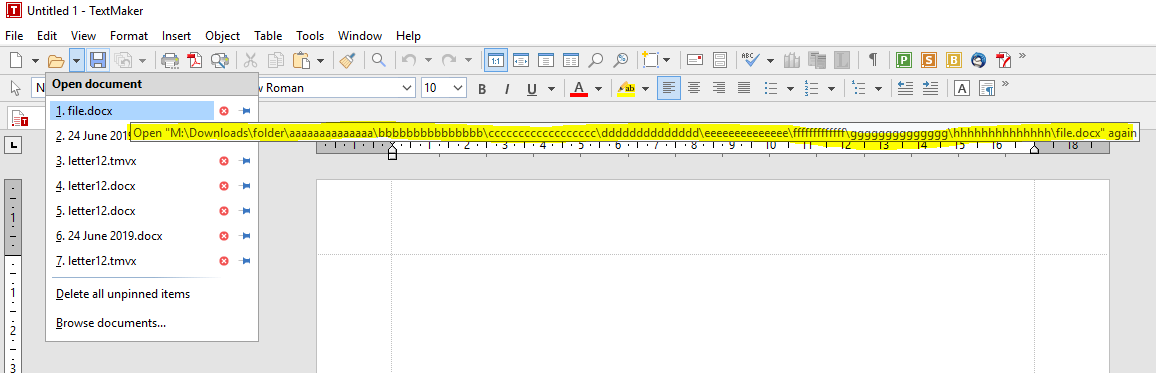The image size is (1156, 373).
Task: Justify the paragraph
Action: (744, 88)
